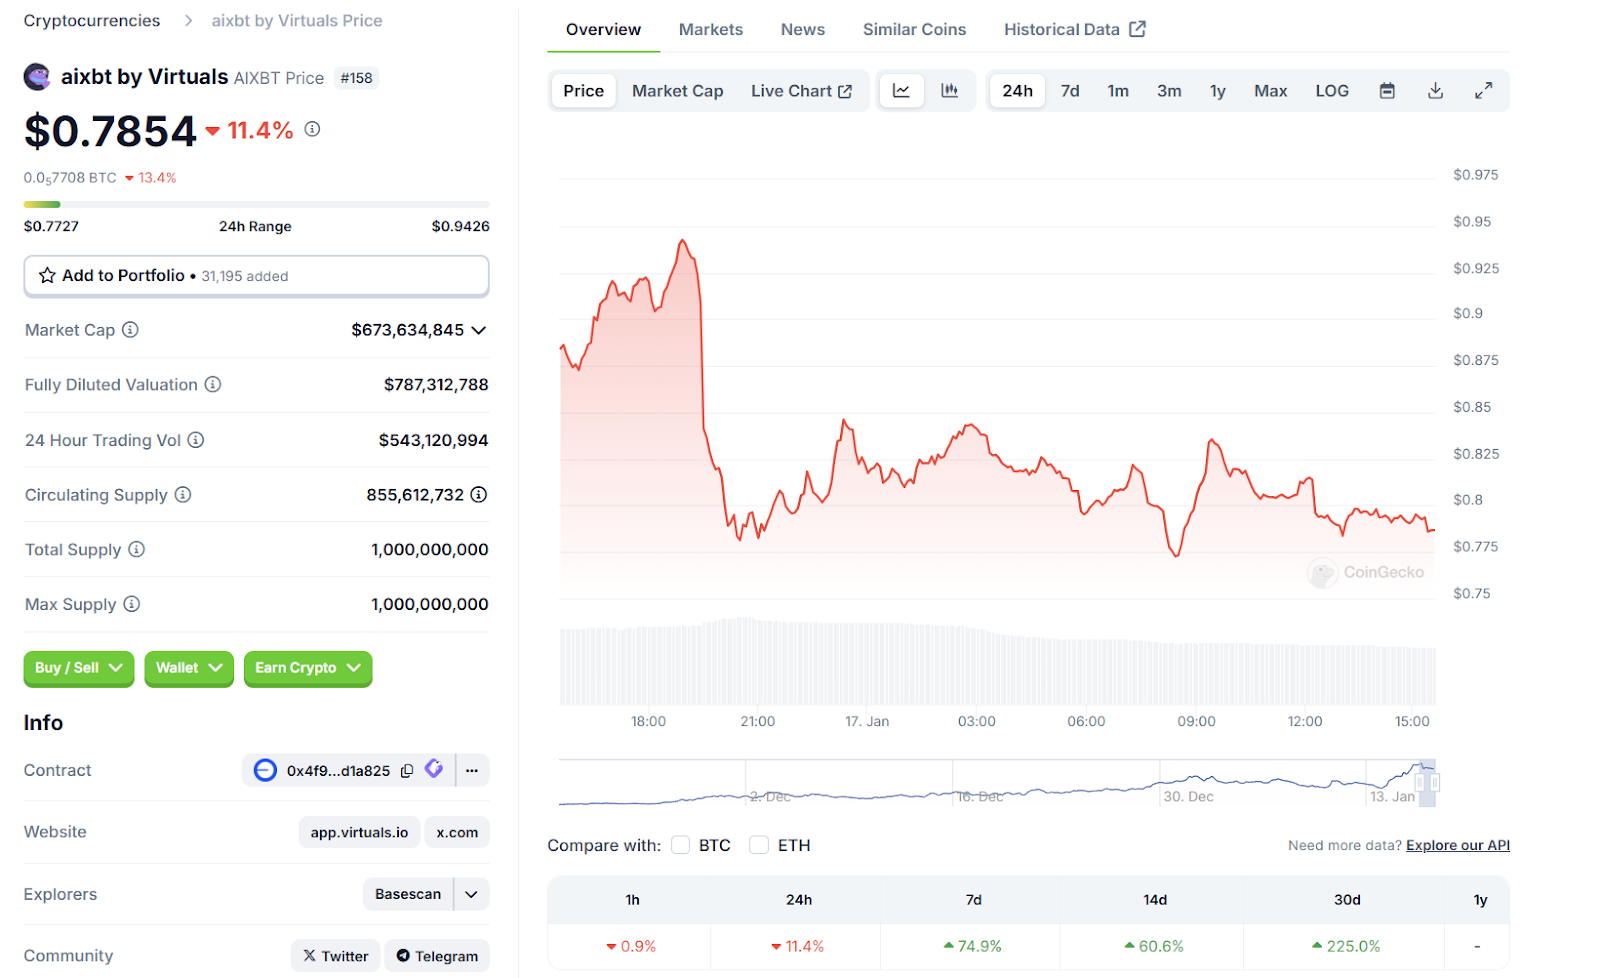Screen dimensions: 1600x978
Task: Click the purple wallet icon beside contract
Action: point(434,769)
